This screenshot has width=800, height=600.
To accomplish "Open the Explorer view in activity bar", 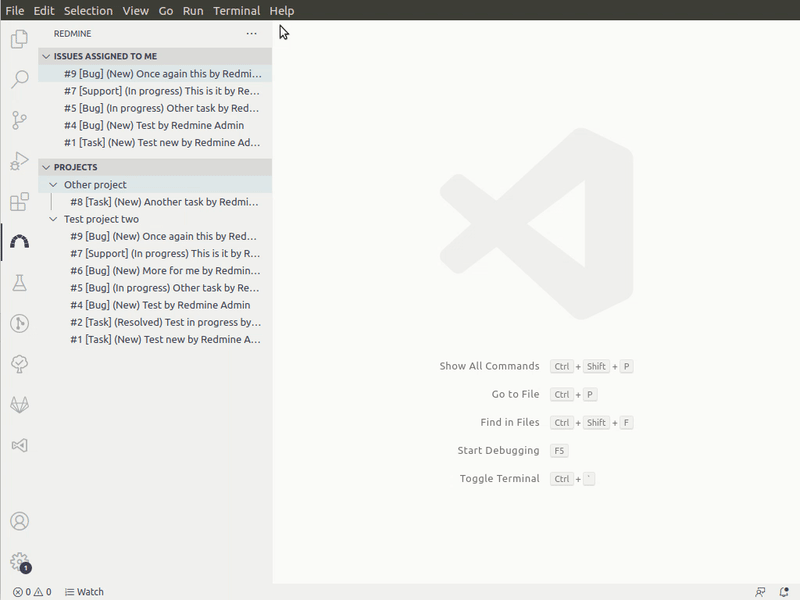I will [19, 39].
